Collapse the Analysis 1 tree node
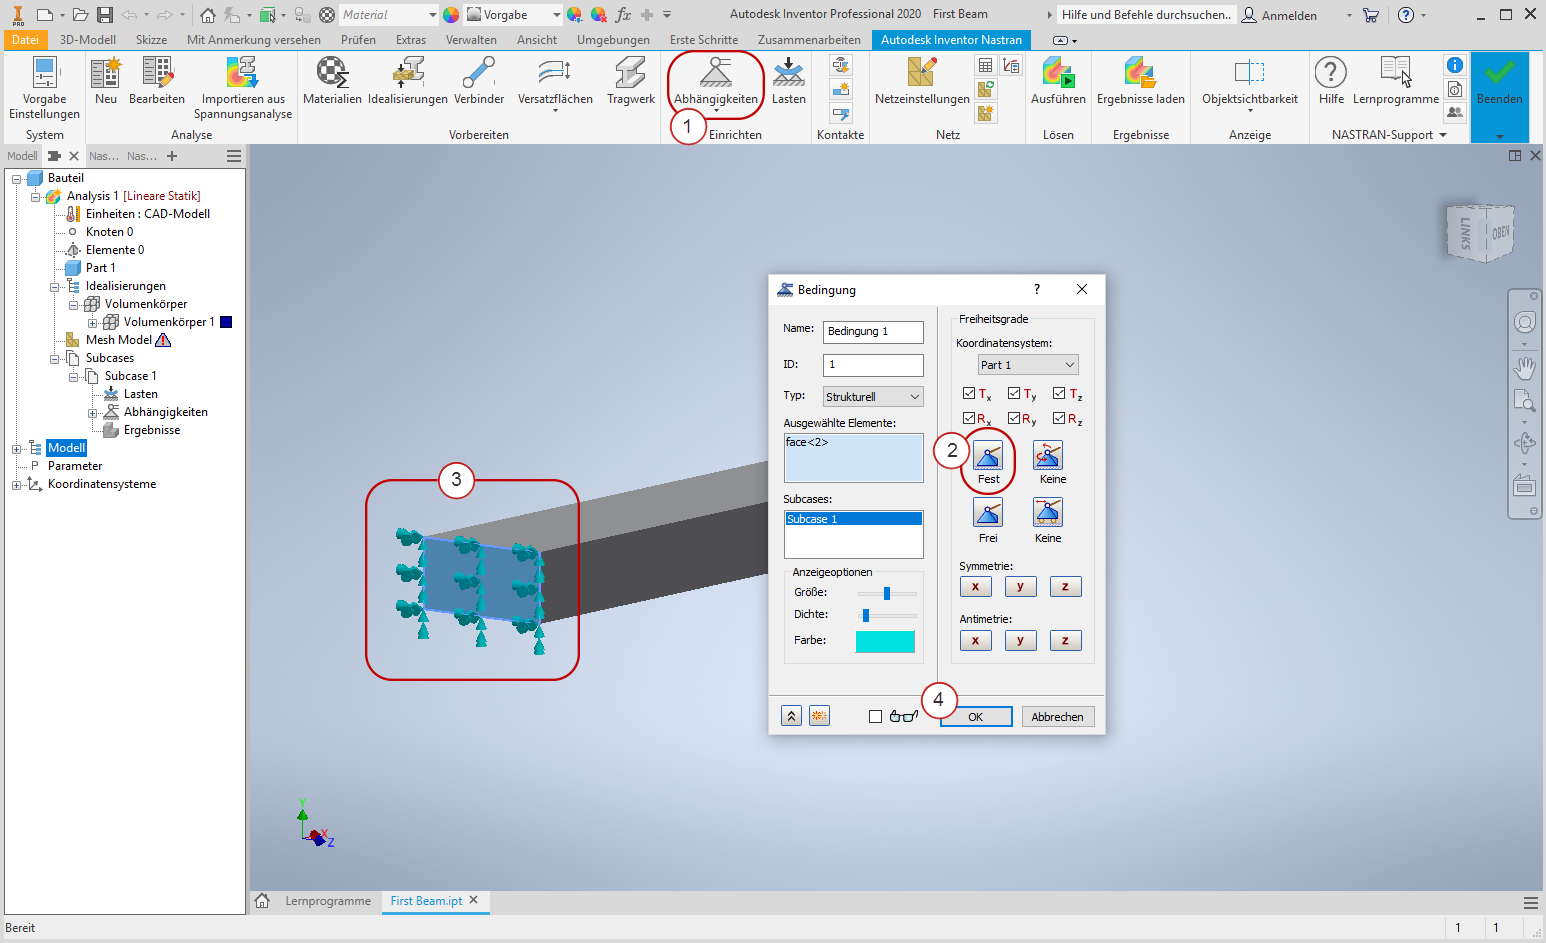Screen dimensions: 1546x943 coord(35,197)
